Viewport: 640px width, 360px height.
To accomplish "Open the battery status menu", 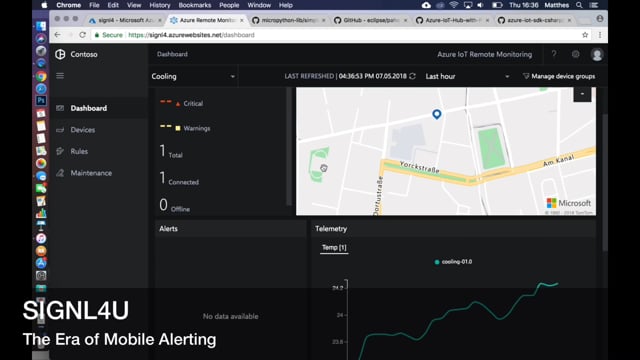I will pos(497,5).
